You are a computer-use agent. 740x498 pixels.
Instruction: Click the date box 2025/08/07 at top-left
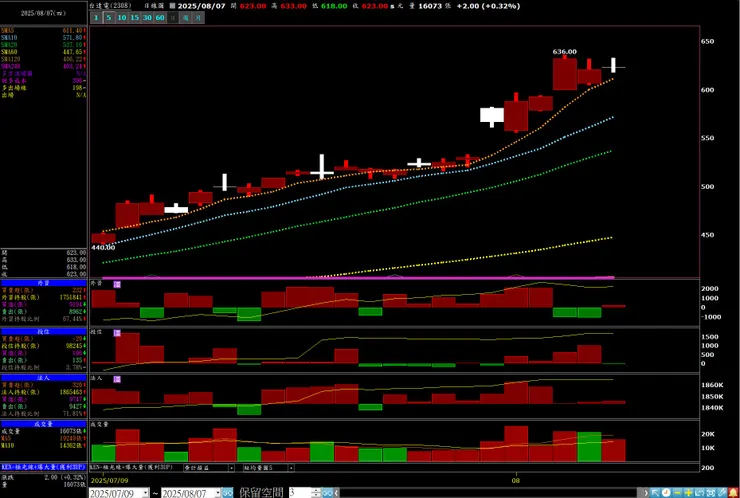coord(43,13)
